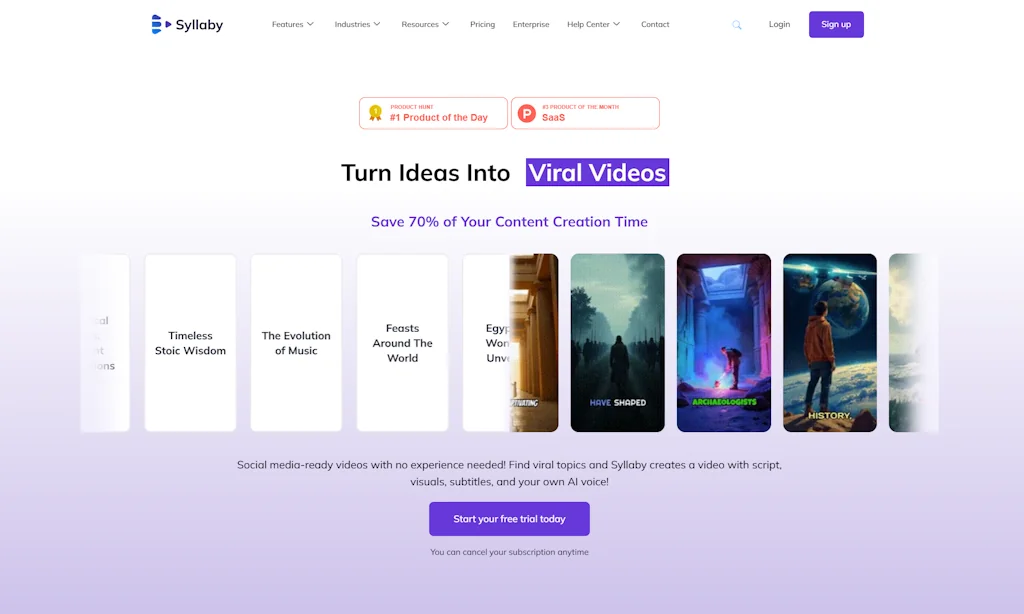Click the Login link
Image resolution: width=1024 pixels, height=614 pixels.
(779, 24)
